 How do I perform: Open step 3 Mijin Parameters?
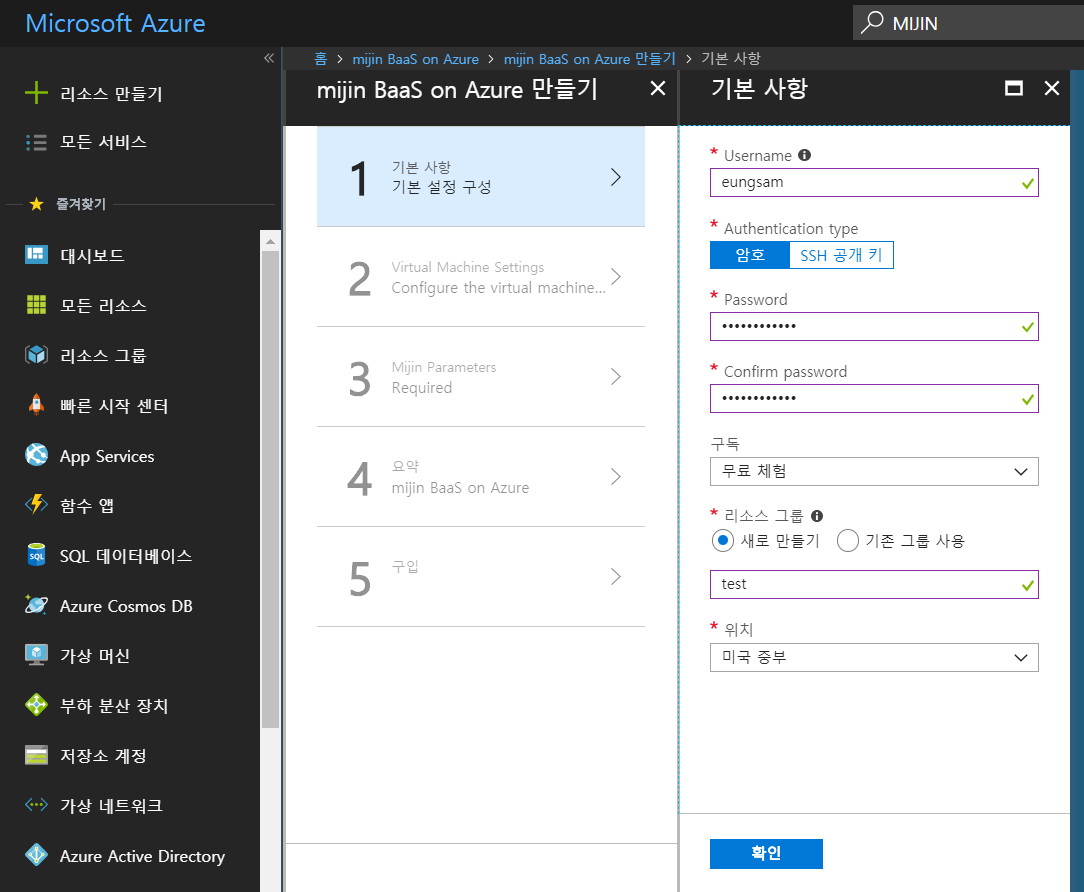[480, 377]
